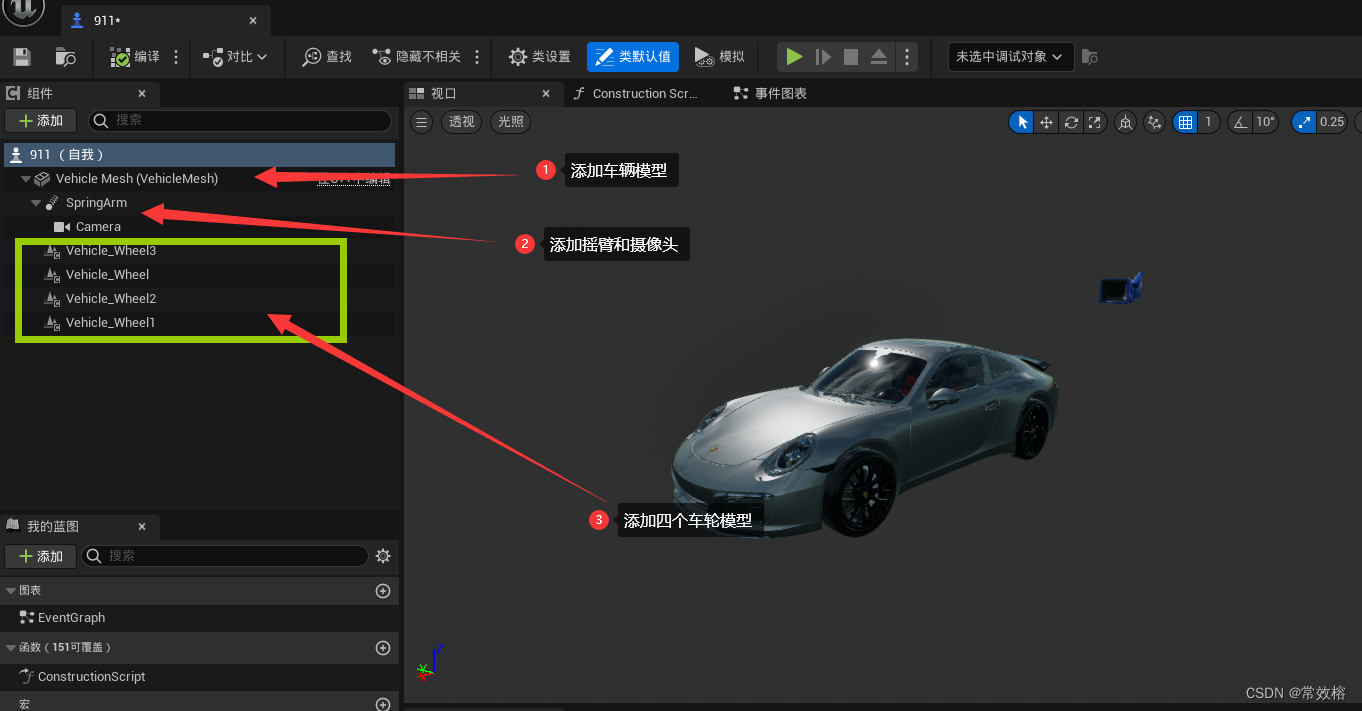Open the 未选中调试对象 debug object dropdown
The image size is (1362, 711).
coord(1010,57)
